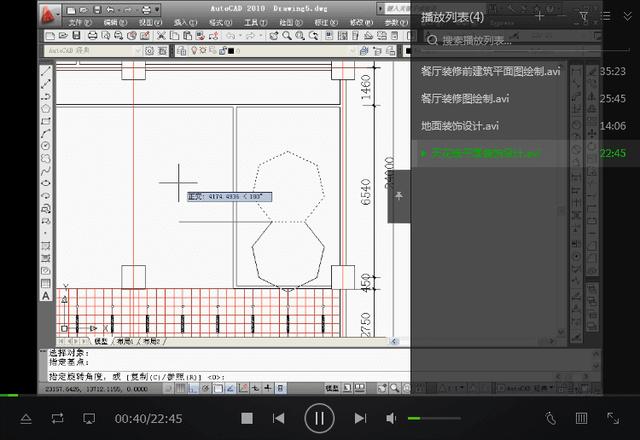The width and height of the screenshot is (640, 440).
Task: Mute the player speaker icon
Action: [x=391, y=418]
